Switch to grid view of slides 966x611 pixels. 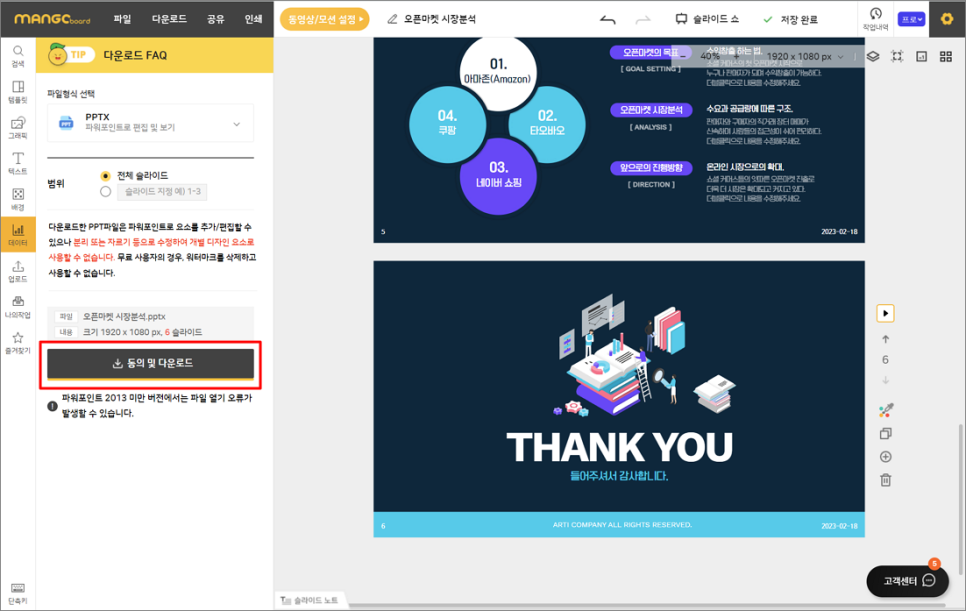(946, 57)
